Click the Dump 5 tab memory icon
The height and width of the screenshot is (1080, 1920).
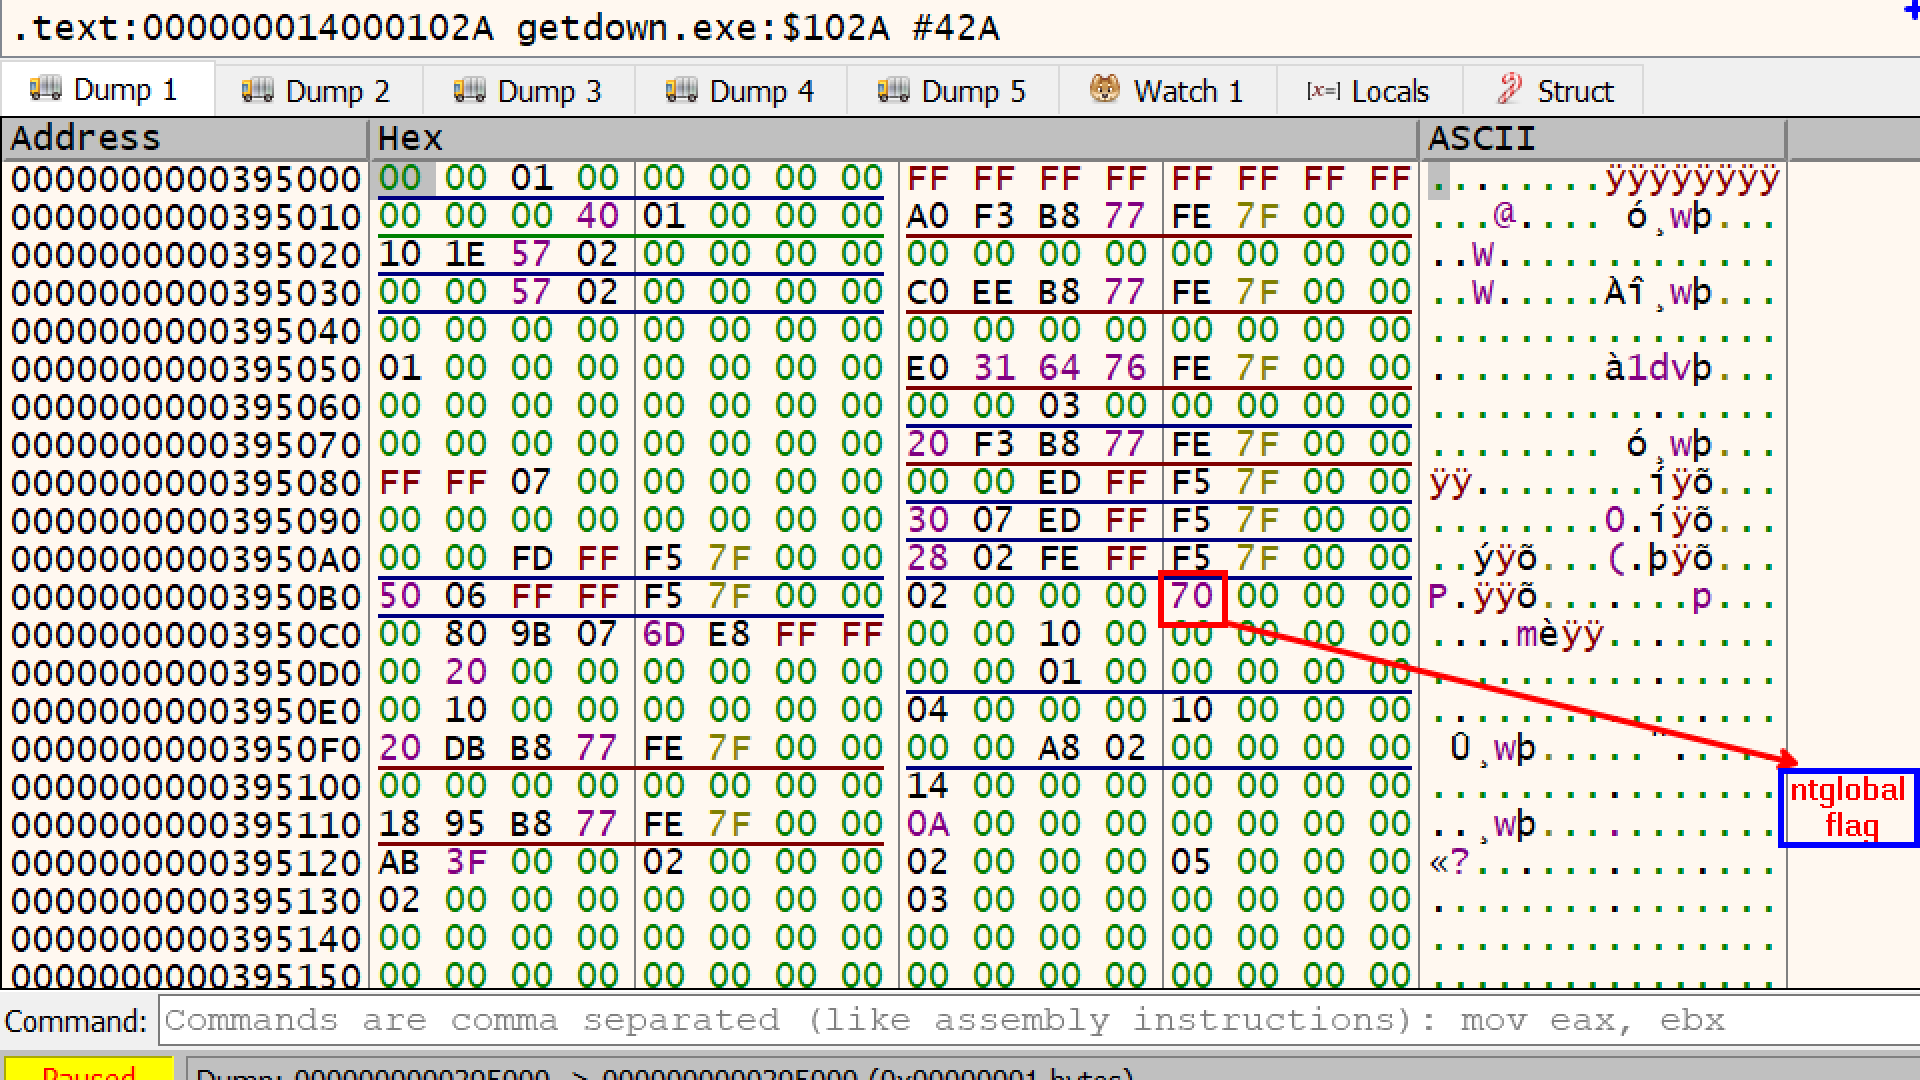[893, 91]
